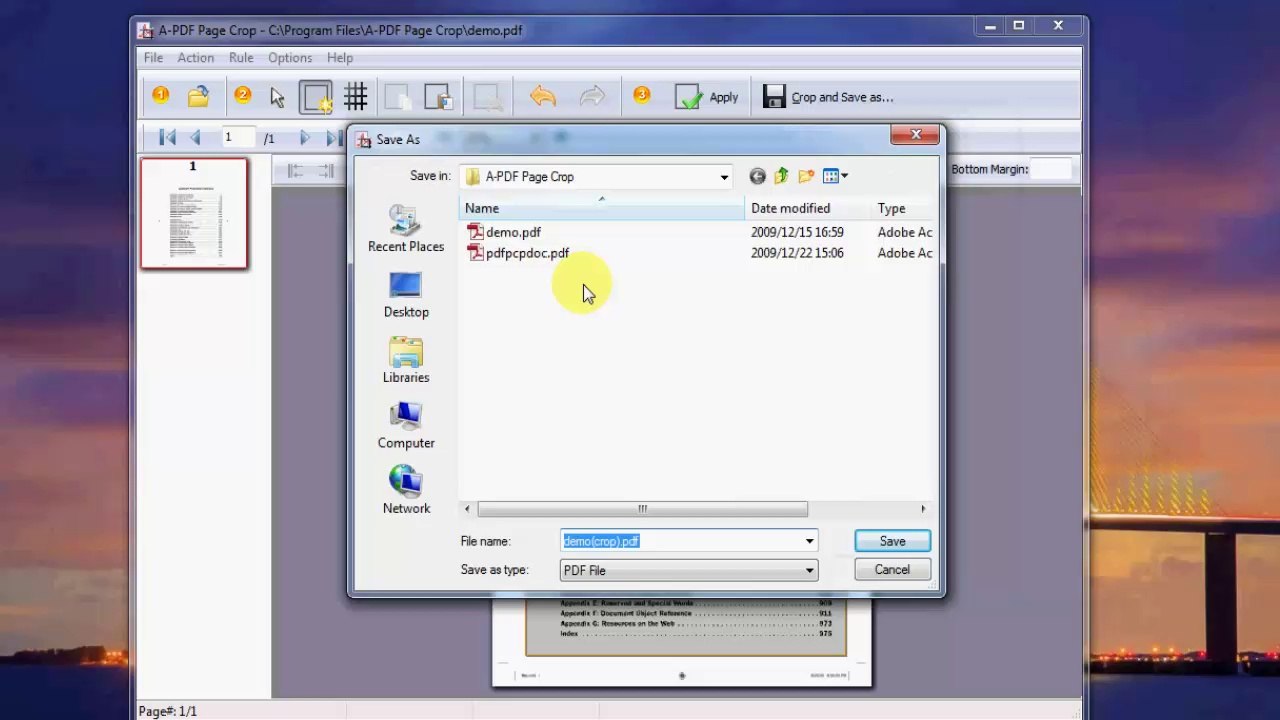Select demo.pdf file in list

[504, 232]
